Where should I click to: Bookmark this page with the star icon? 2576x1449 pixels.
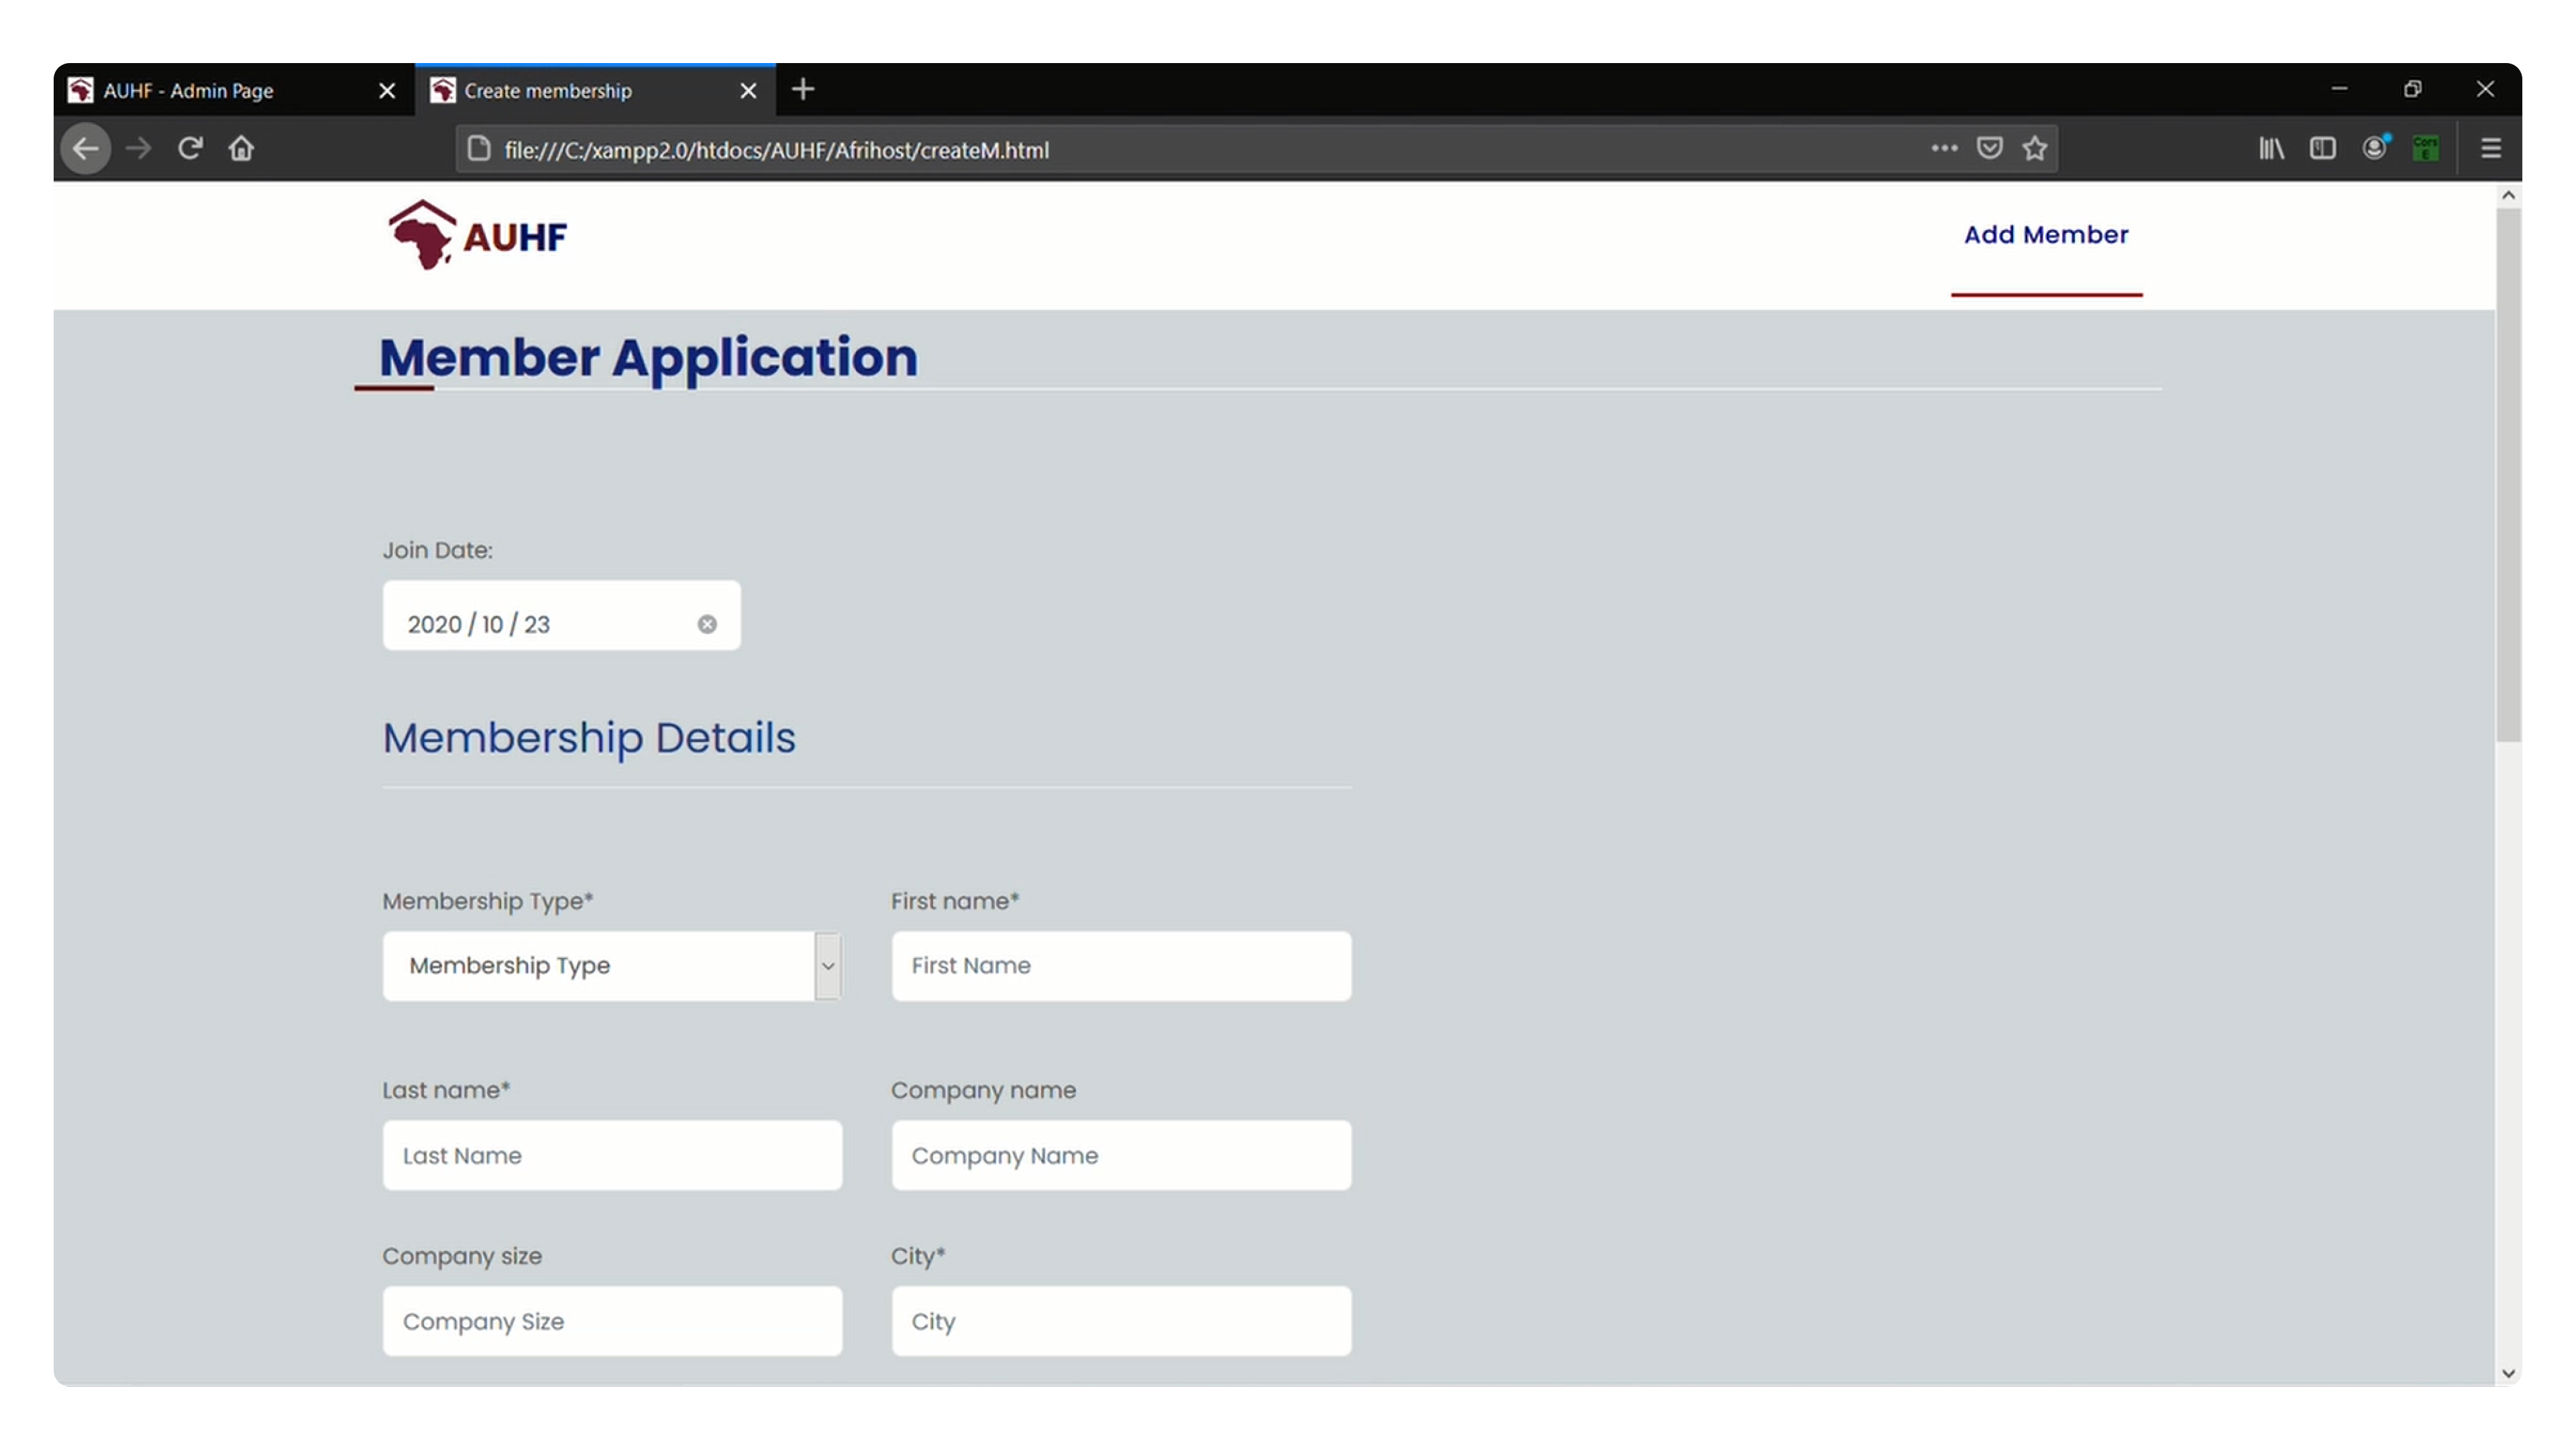coord(2034,148)
